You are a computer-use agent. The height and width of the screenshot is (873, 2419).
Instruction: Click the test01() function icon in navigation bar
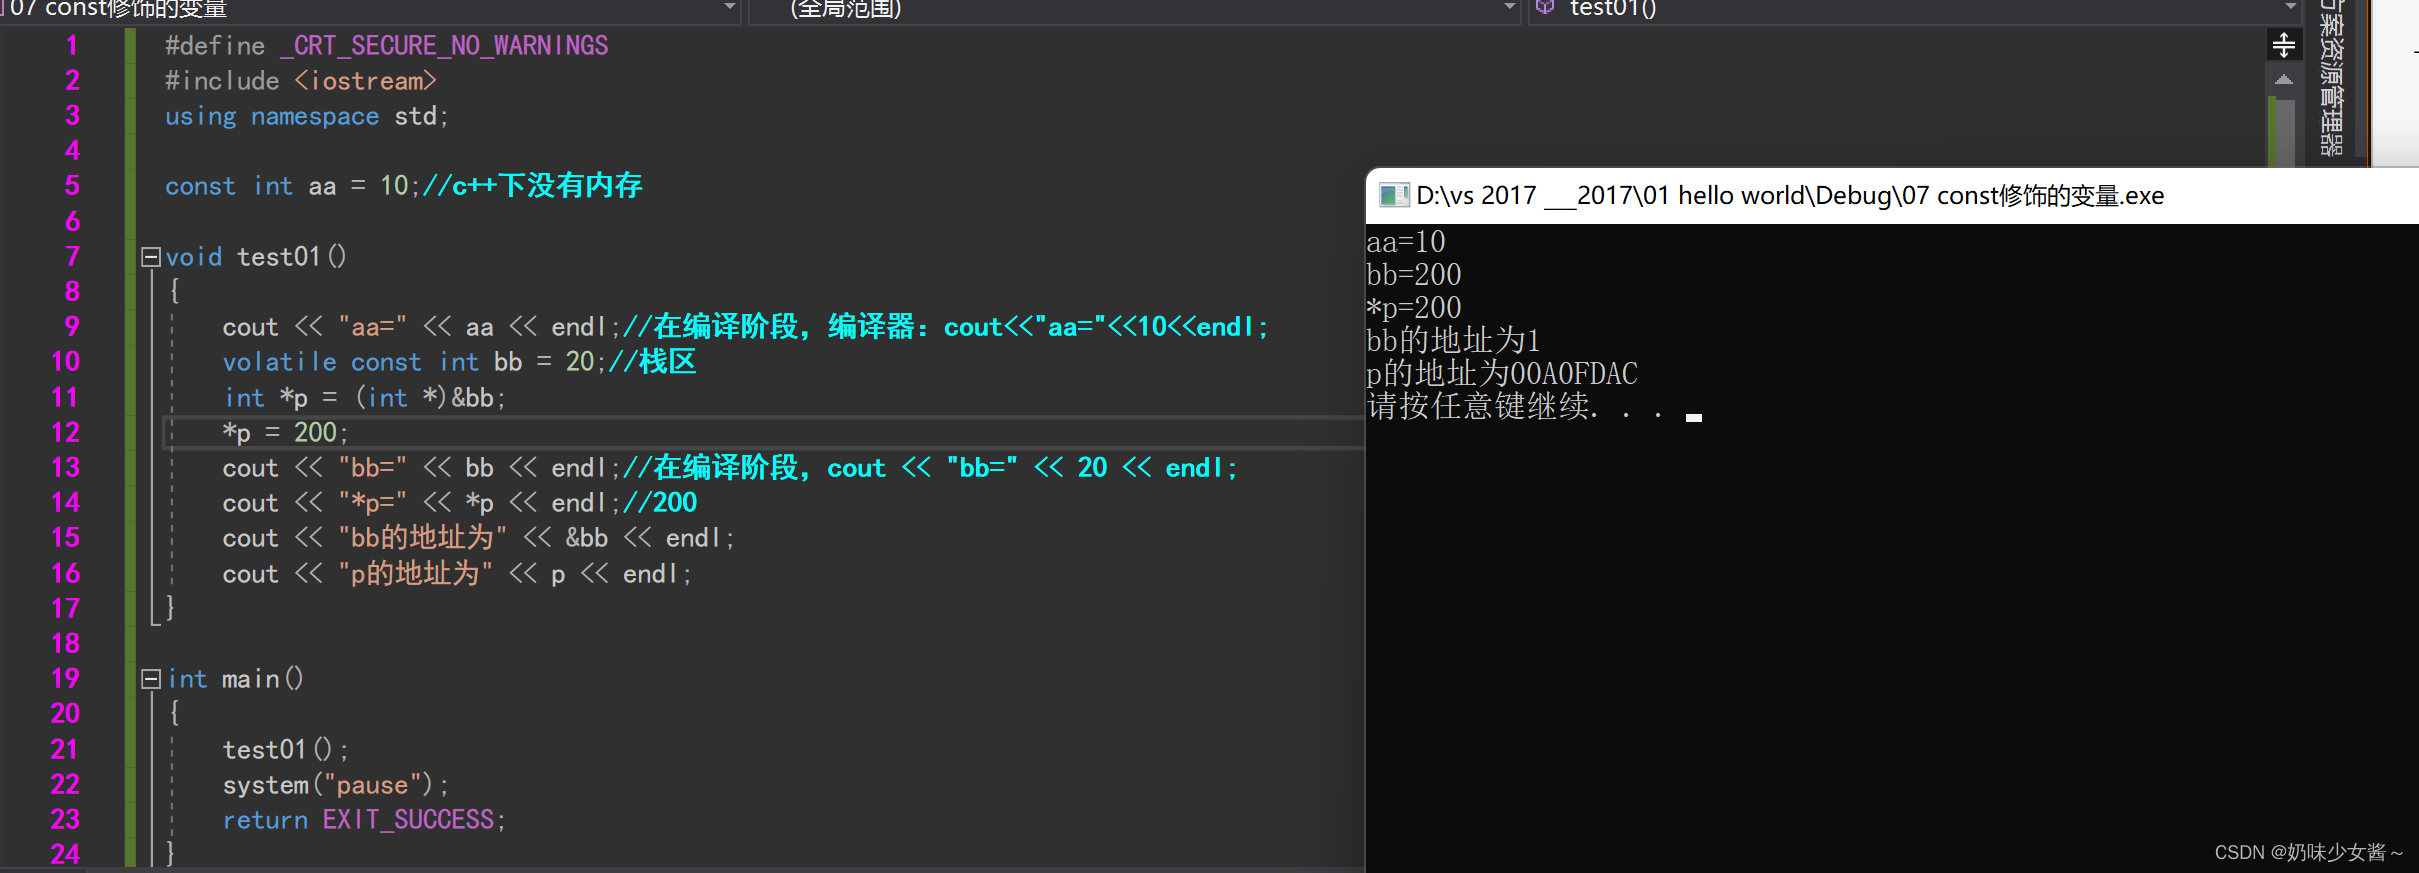pos(1545,8)
